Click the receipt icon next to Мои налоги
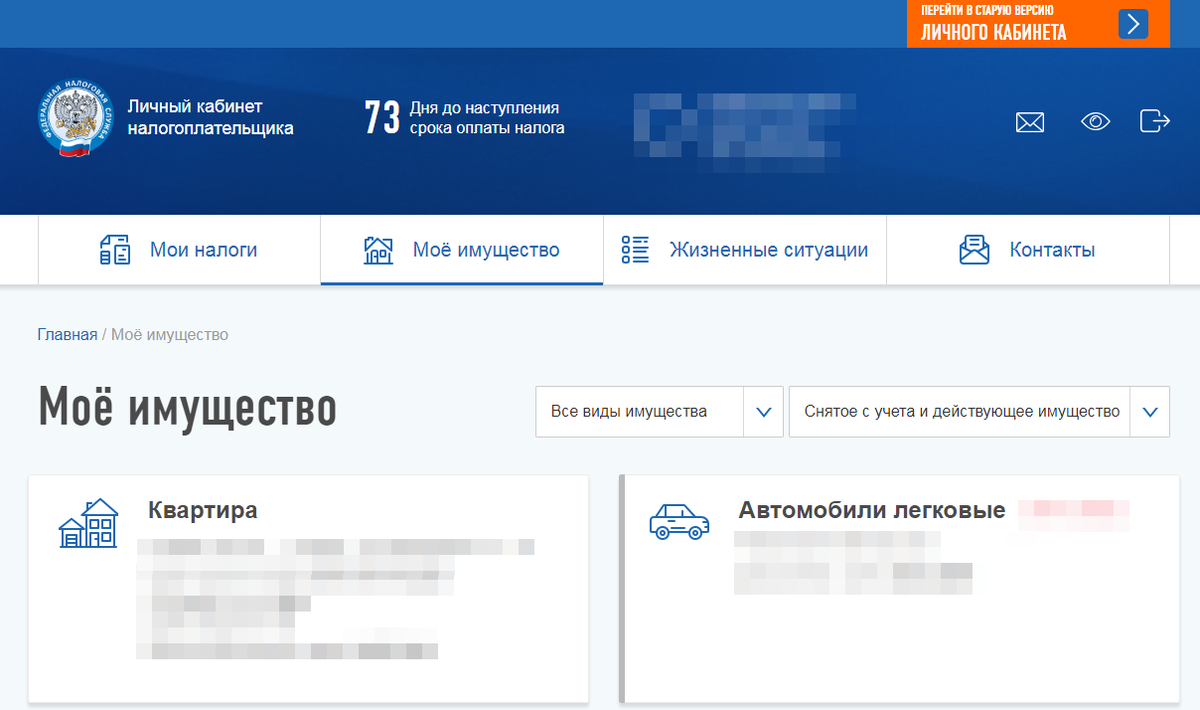This screenshot has width=1200, height=710. [117, 249]
